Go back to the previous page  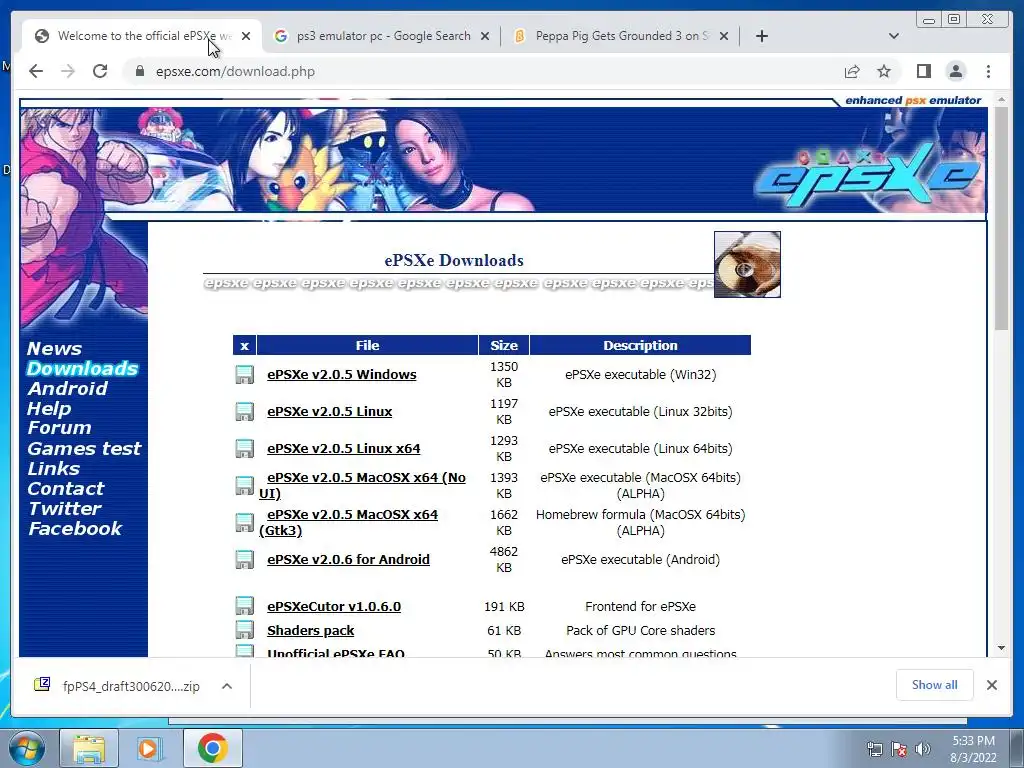tap(36, 71)
